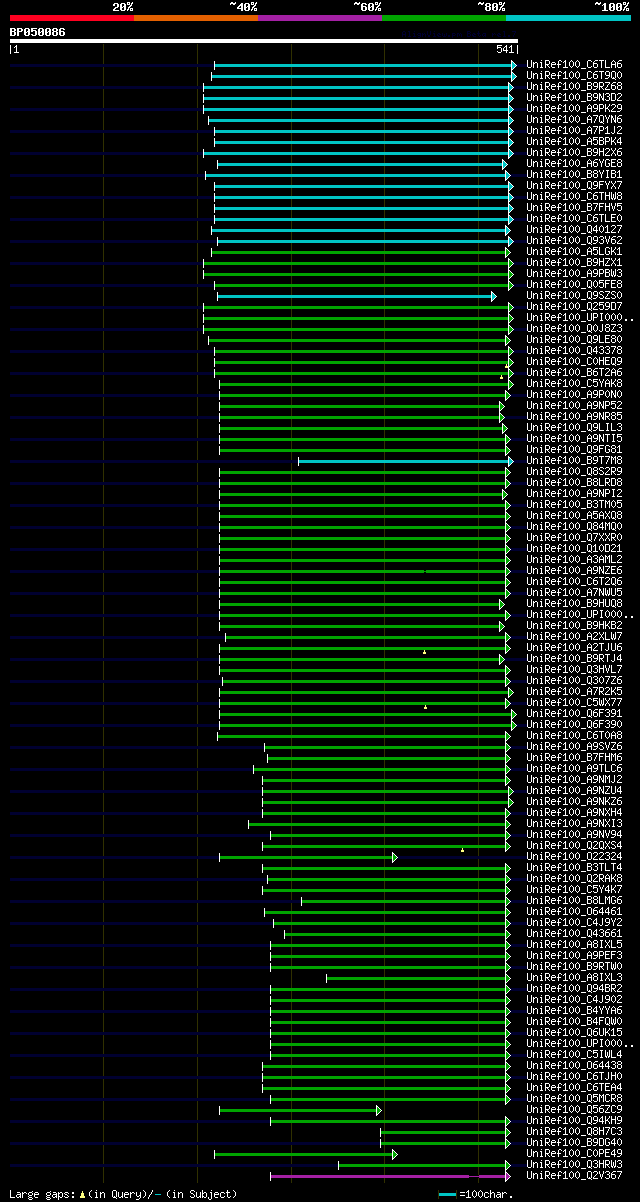
Task: Open the UniRef100_A9PK29 hit label
Action: (574, 108)
